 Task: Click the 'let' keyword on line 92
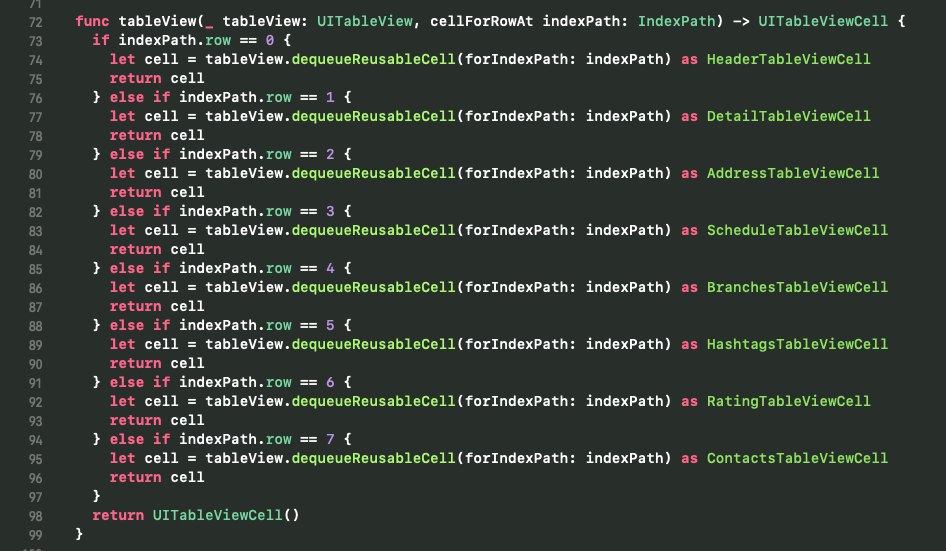pyautogui.click(x=122, y=401)
